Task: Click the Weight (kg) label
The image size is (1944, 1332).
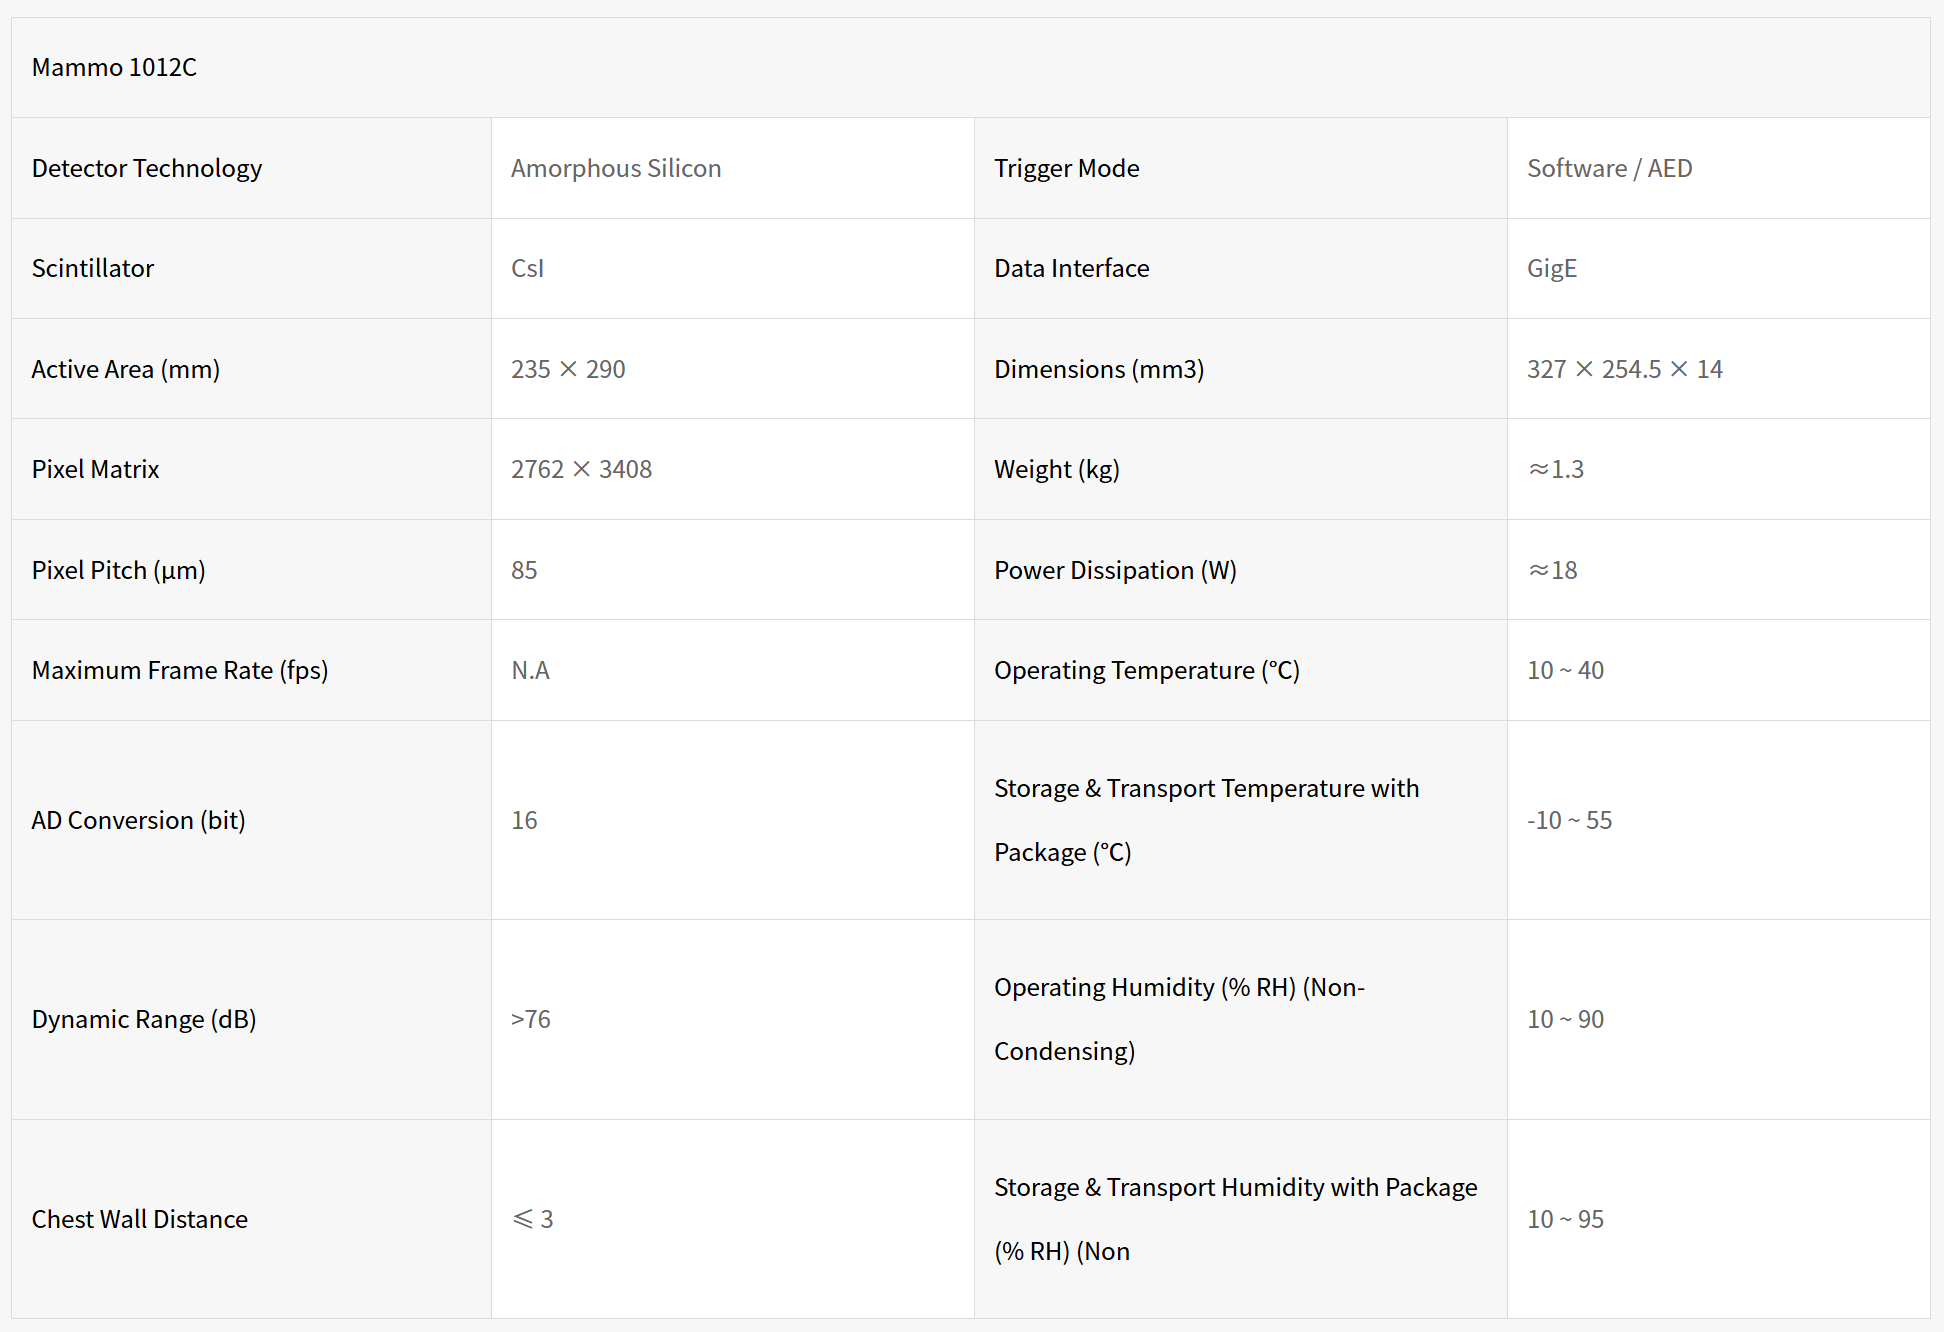Action: click(1056, 469)
